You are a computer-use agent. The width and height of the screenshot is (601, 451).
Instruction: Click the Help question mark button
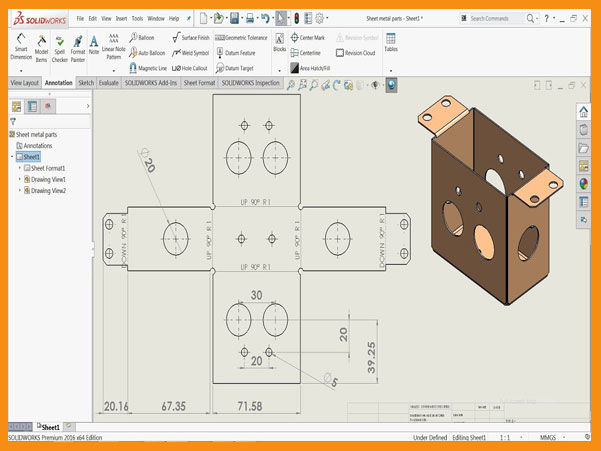(x=547, y=18)
